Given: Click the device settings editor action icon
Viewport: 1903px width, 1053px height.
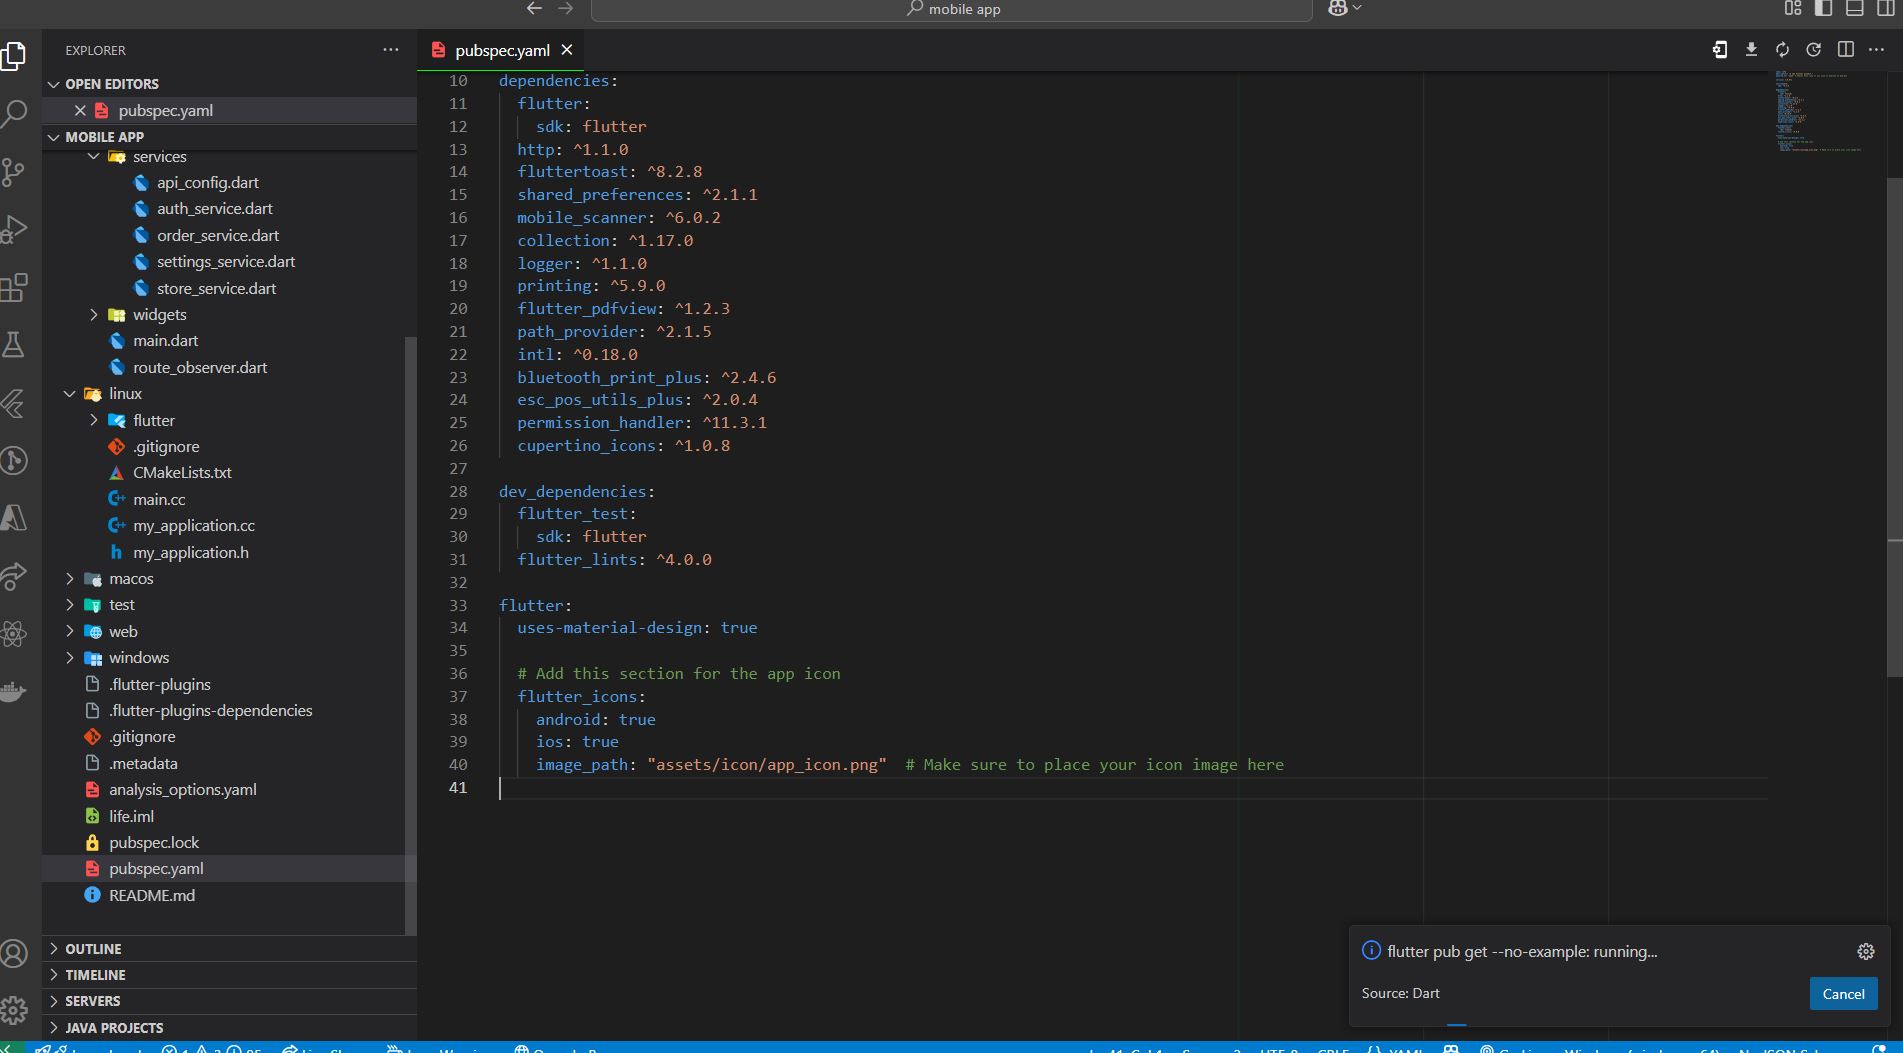Looking at the screenshot, I should point(1720,50).
